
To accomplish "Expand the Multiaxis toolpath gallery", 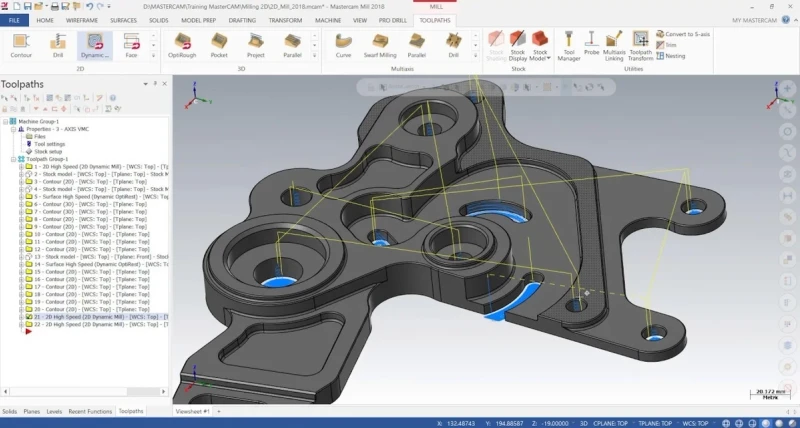I will (x=476, y=55).
